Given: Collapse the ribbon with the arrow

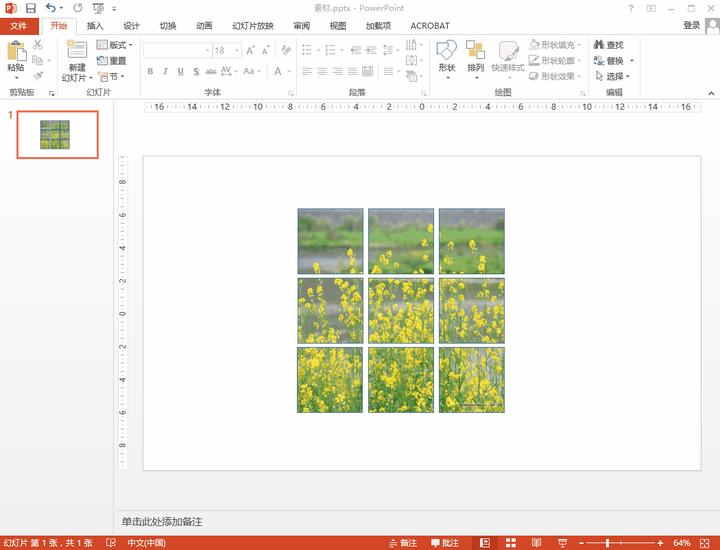Looking at the screenshot, I should coord(711,93).
